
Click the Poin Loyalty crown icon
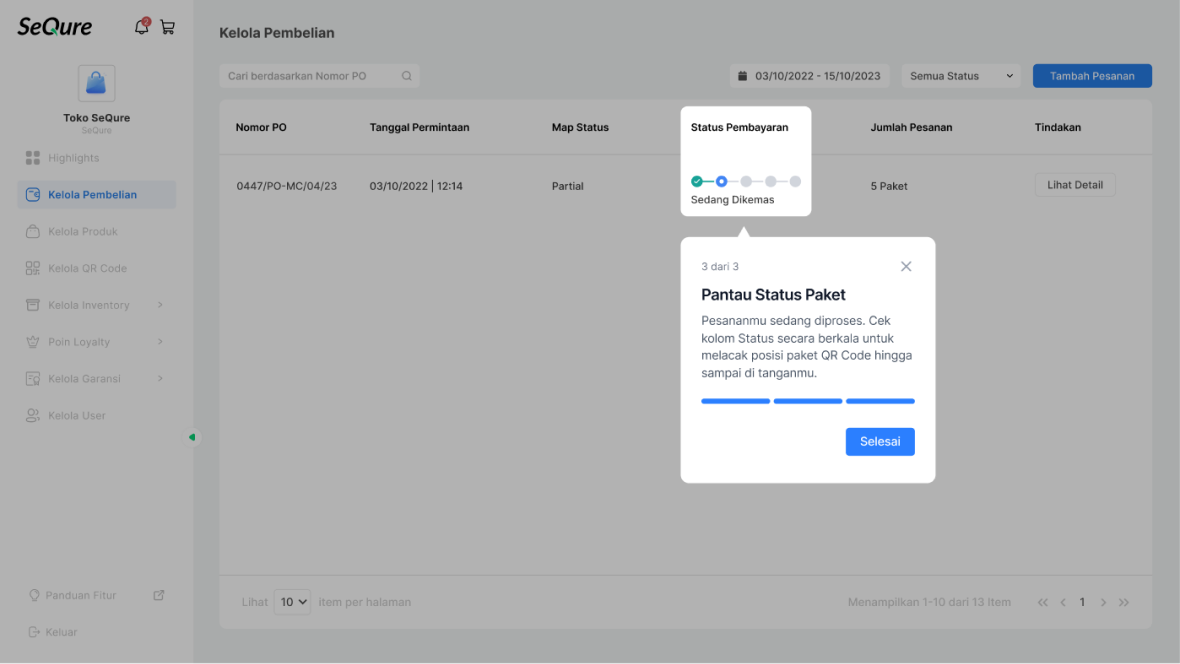(32, 342)
